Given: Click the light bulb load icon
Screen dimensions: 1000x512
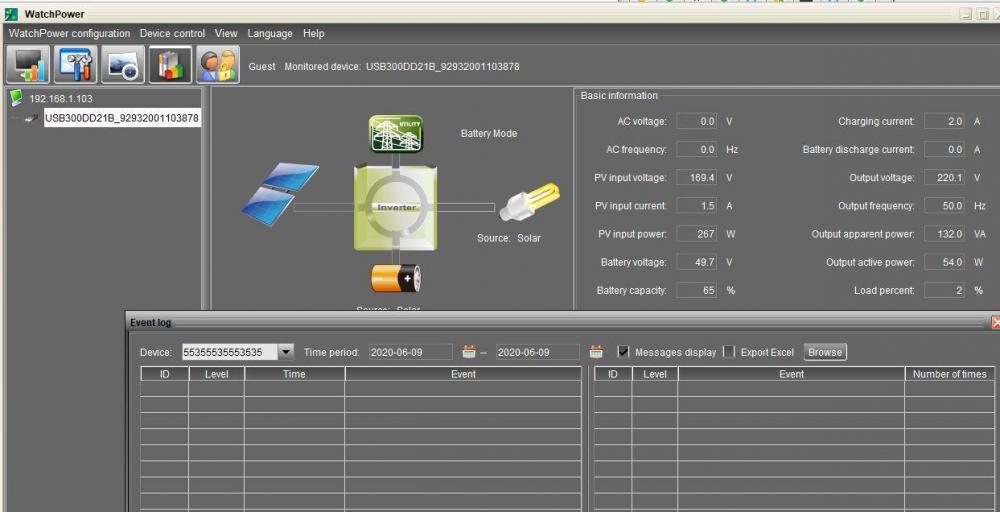Looking at the screenshot, I should coord(529,202).
